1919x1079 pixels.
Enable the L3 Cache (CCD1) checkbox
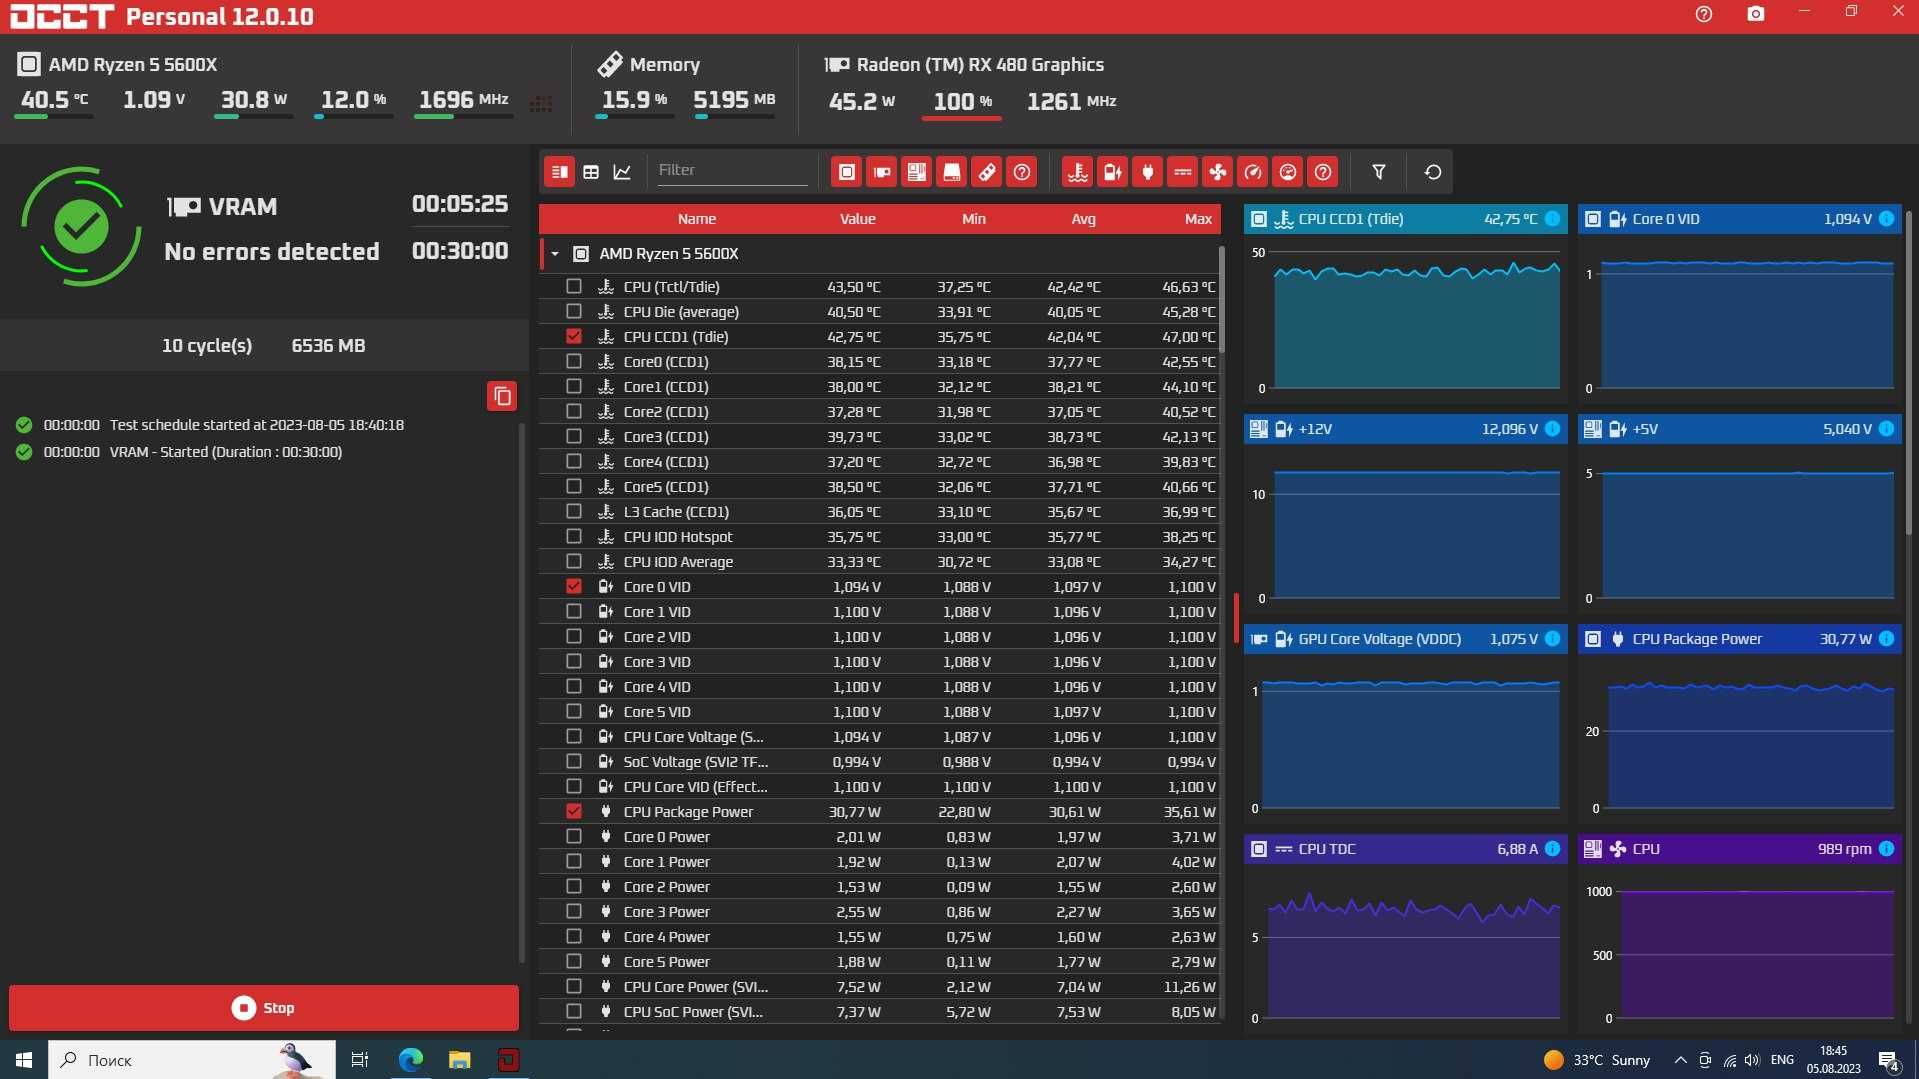click(574, 511)
